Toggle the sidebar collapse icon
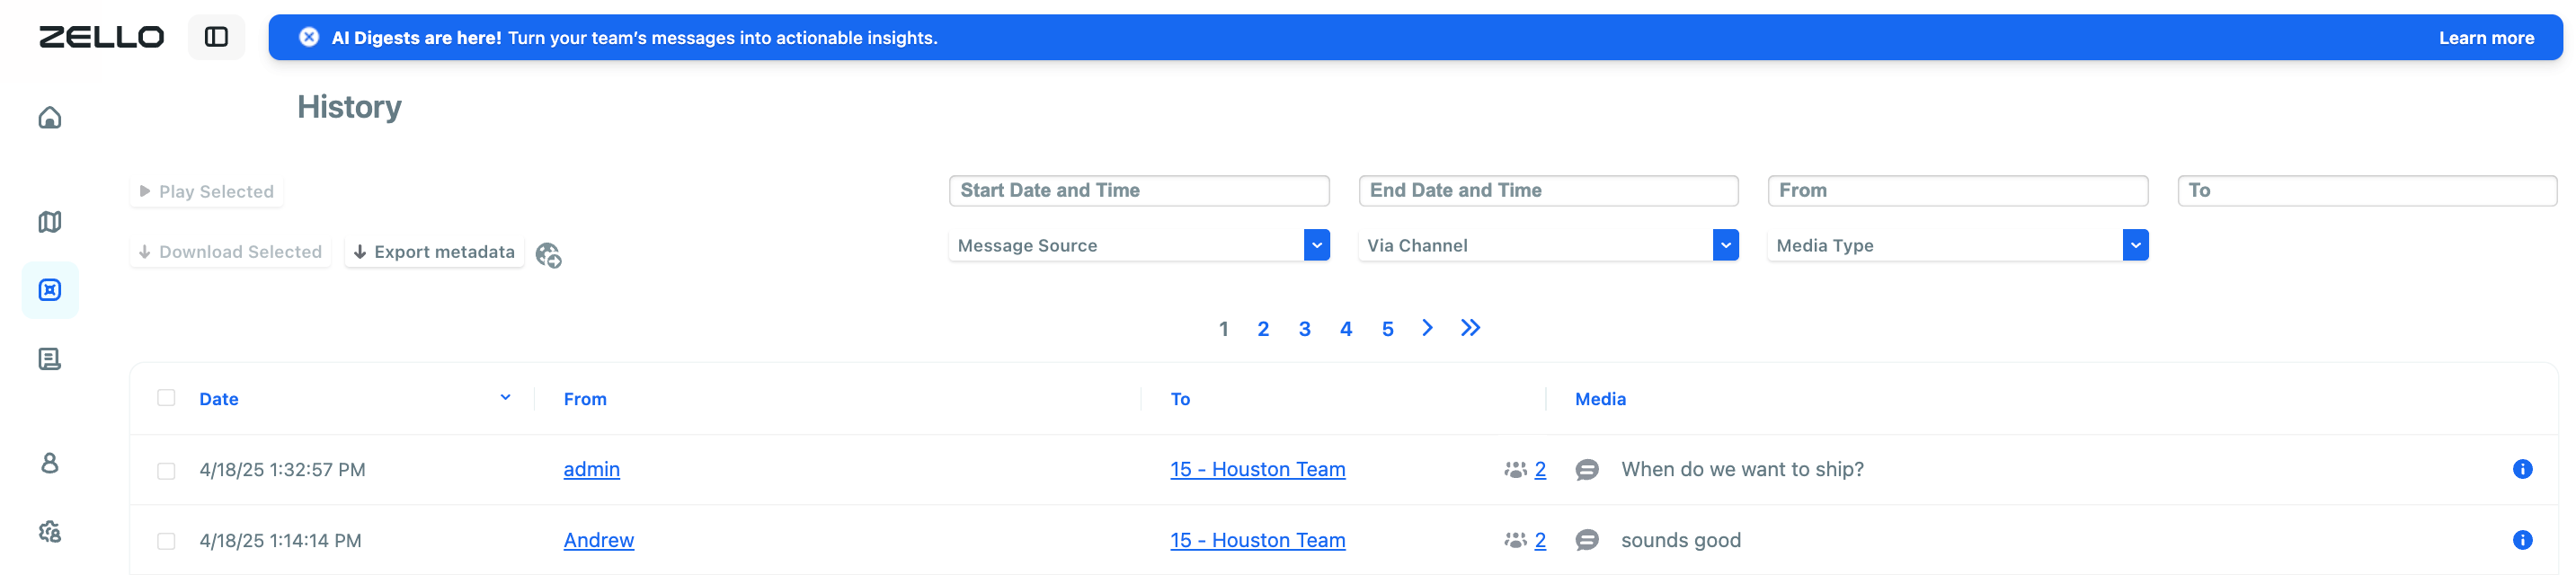Screen dimensions: 2576x575 216,37
